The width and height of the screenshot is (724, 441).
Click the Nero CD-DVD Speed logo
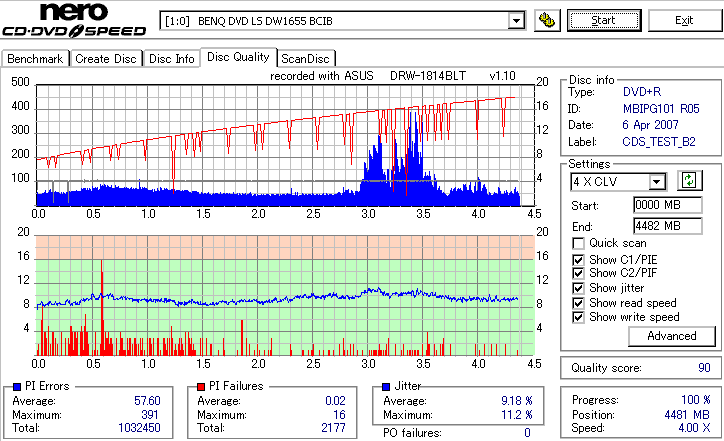74,19
